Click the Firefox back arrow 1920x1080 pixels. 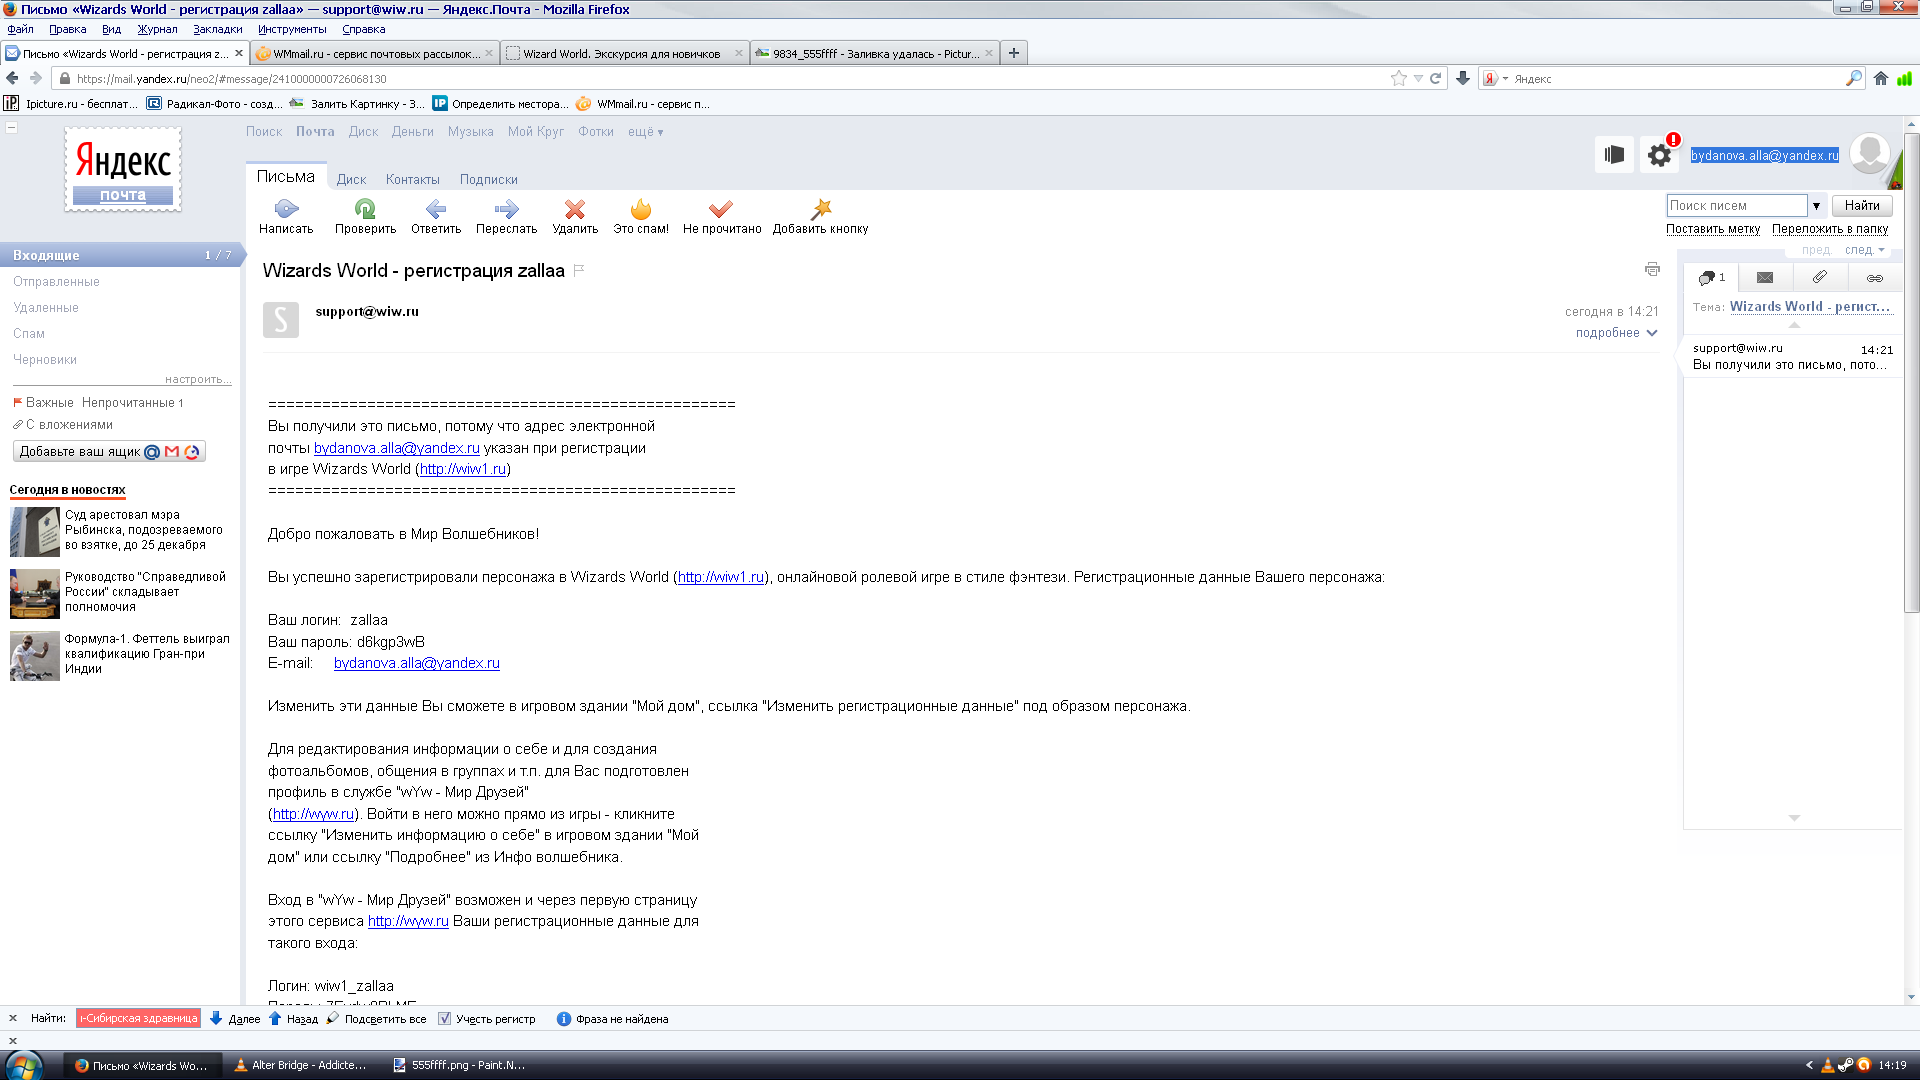coord(12,78)
